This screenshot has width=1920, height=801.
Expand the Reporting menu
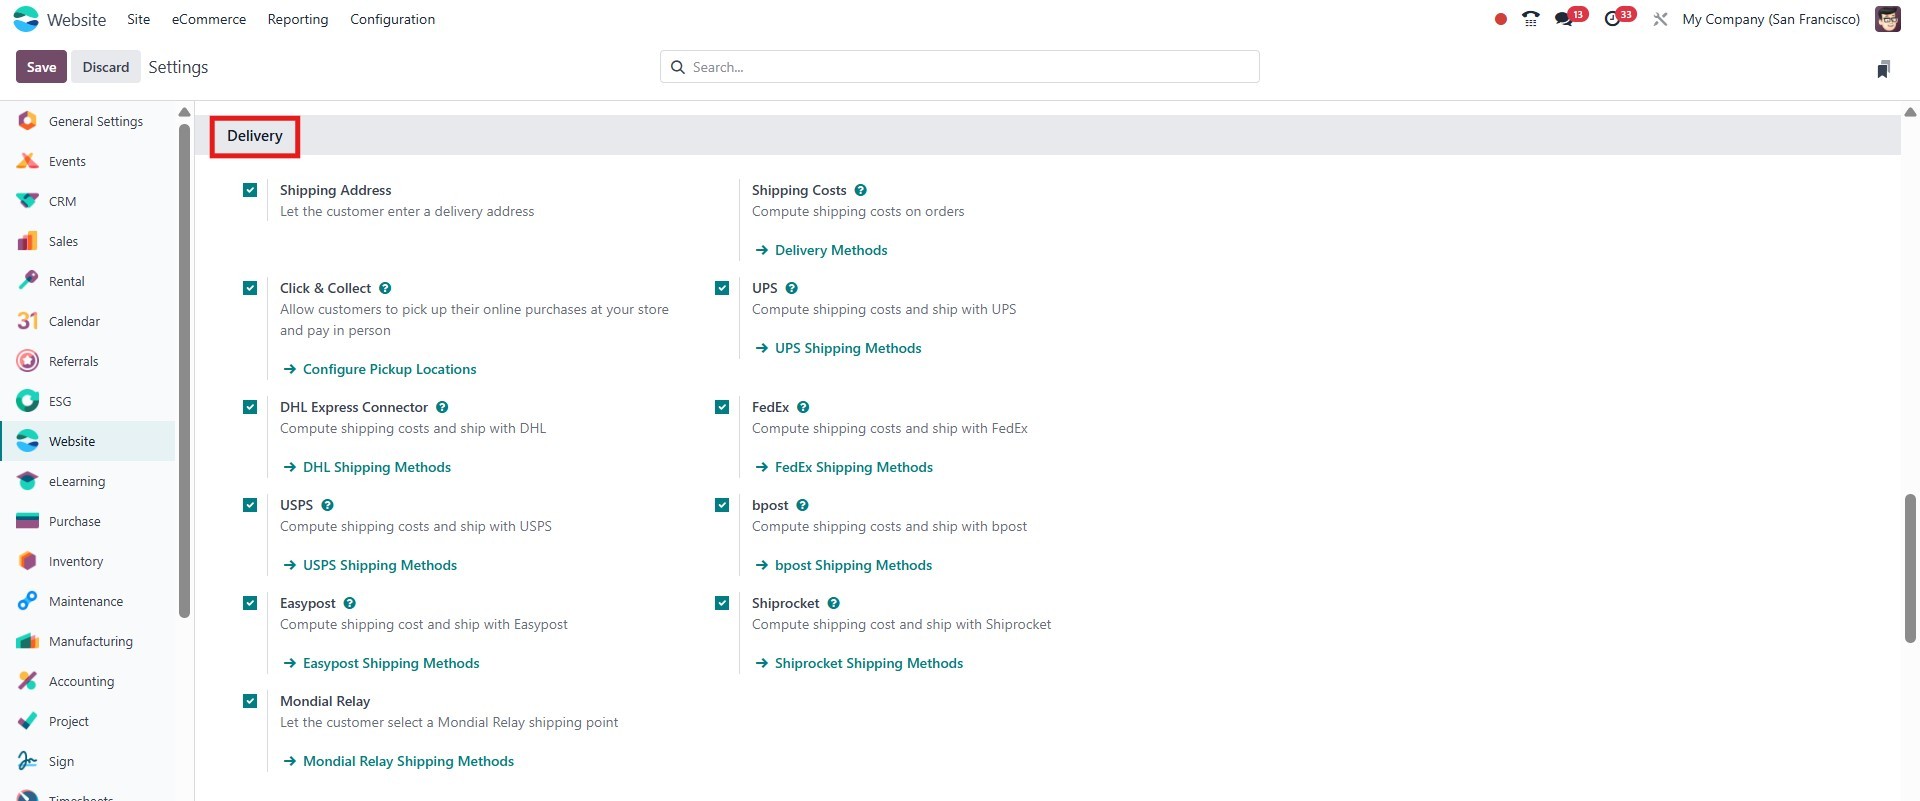(298, 19)
